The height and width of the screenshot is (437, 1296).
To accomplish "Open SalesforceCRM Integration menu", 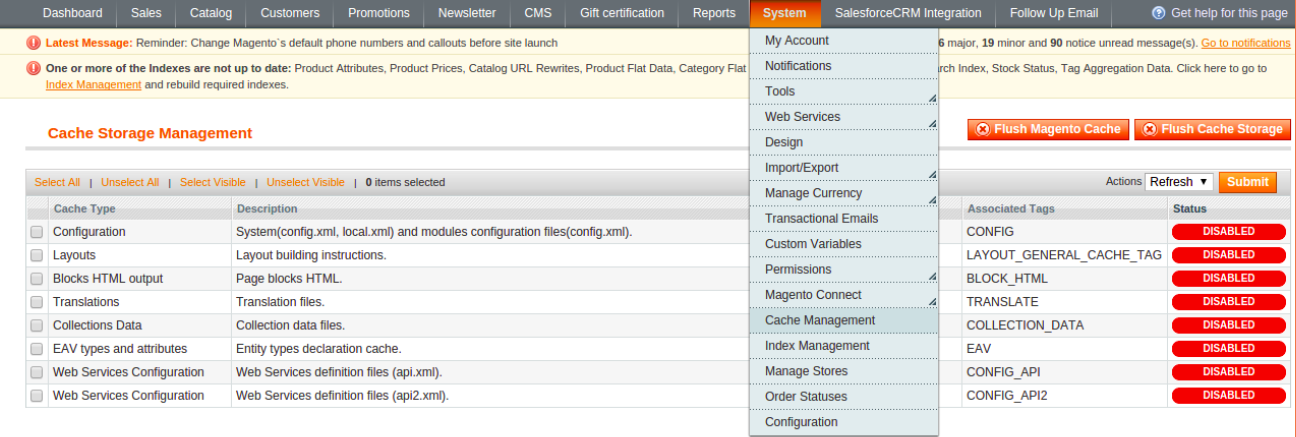I will (x=908, y=13).
